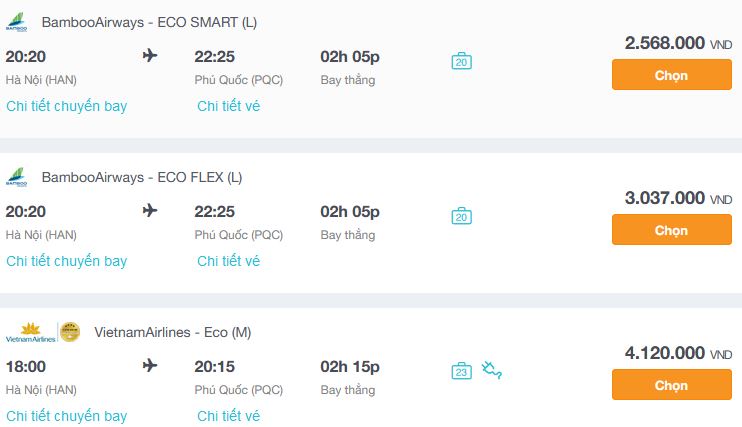Open Chi tiết chuyến bay for ECO SMART

click(x=67, y=106)
